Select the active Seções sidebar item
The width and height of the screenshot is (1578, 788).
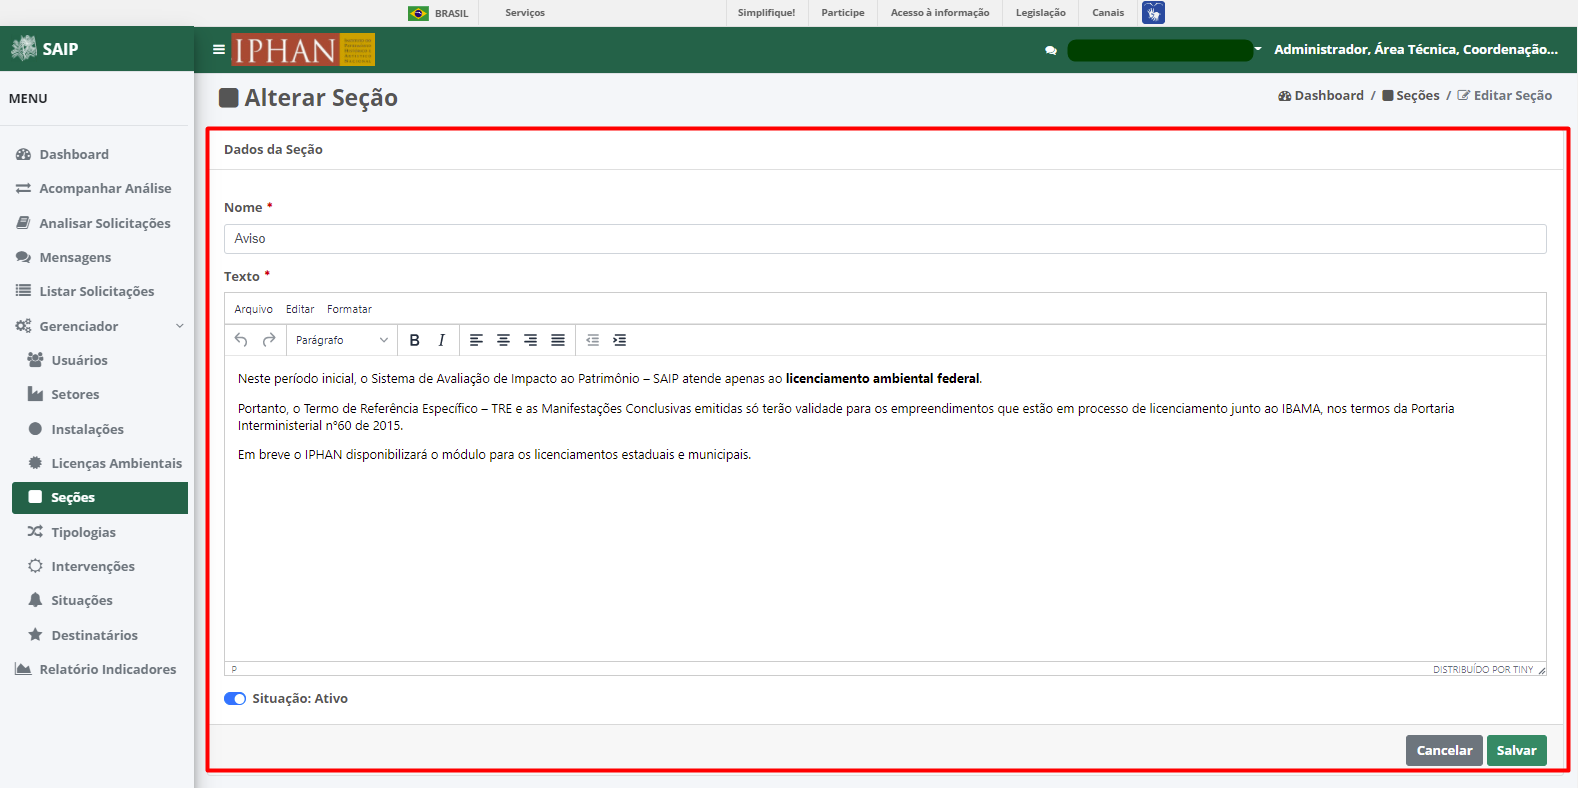100,498
